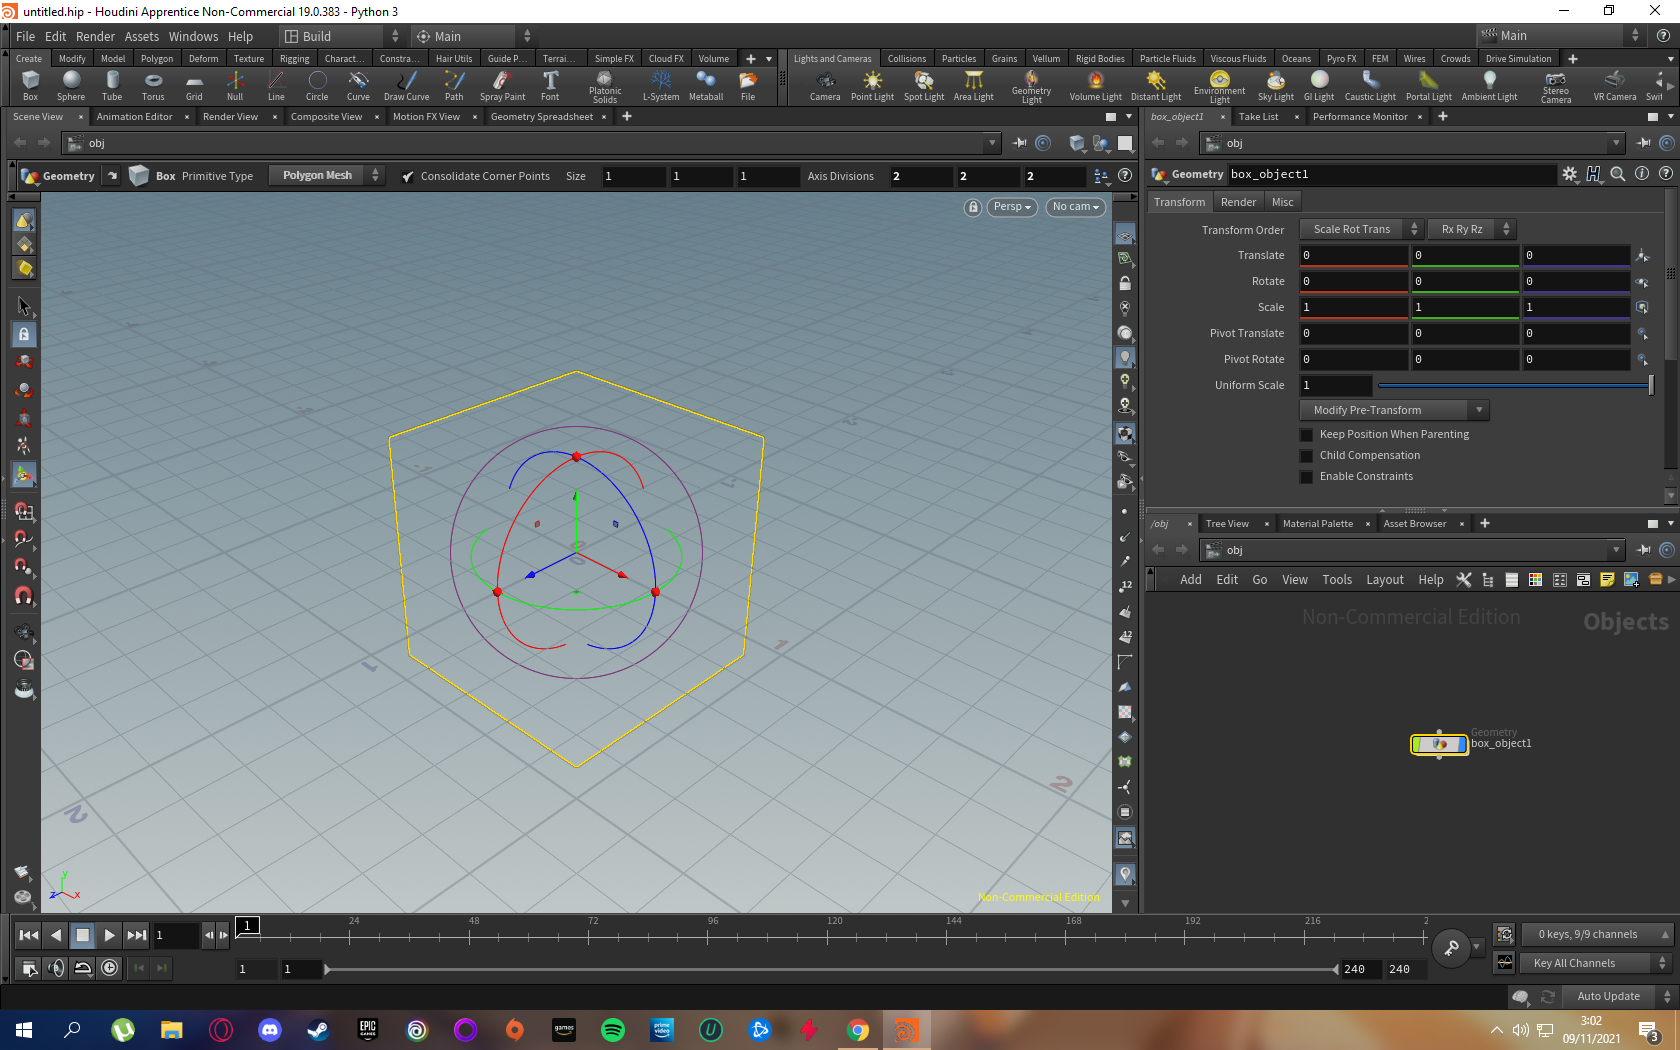The height and width of the screenshot is (1050, 1680).
Task: Switch to the Render parameter tab
Action: pos(1238,202)
